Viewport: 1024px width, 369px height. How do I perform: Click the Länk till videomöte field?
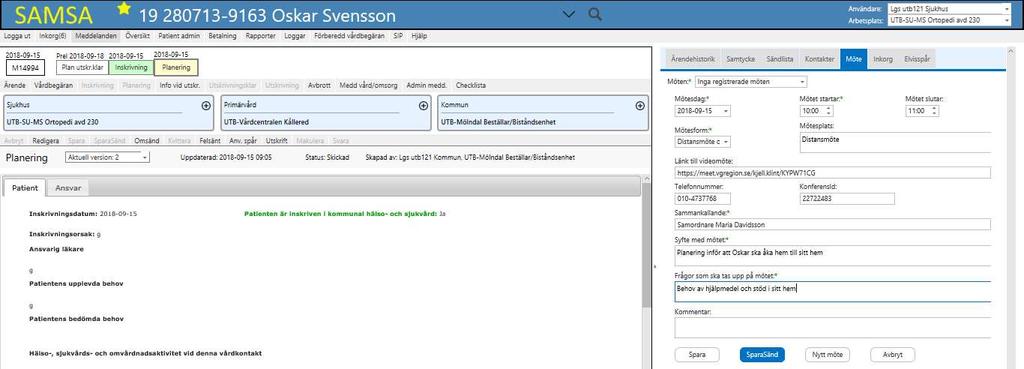[833, 172]
